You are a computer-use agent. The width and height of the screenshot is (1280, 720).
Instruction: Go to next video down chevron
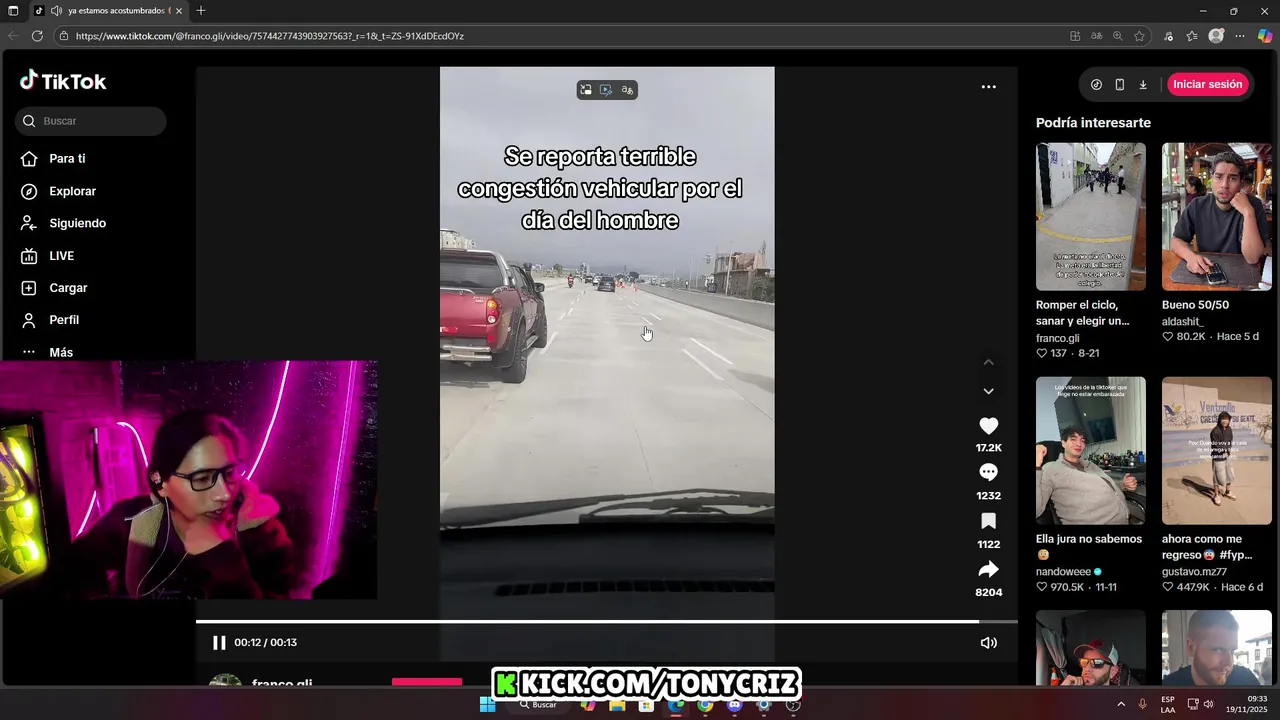(988, 391)
